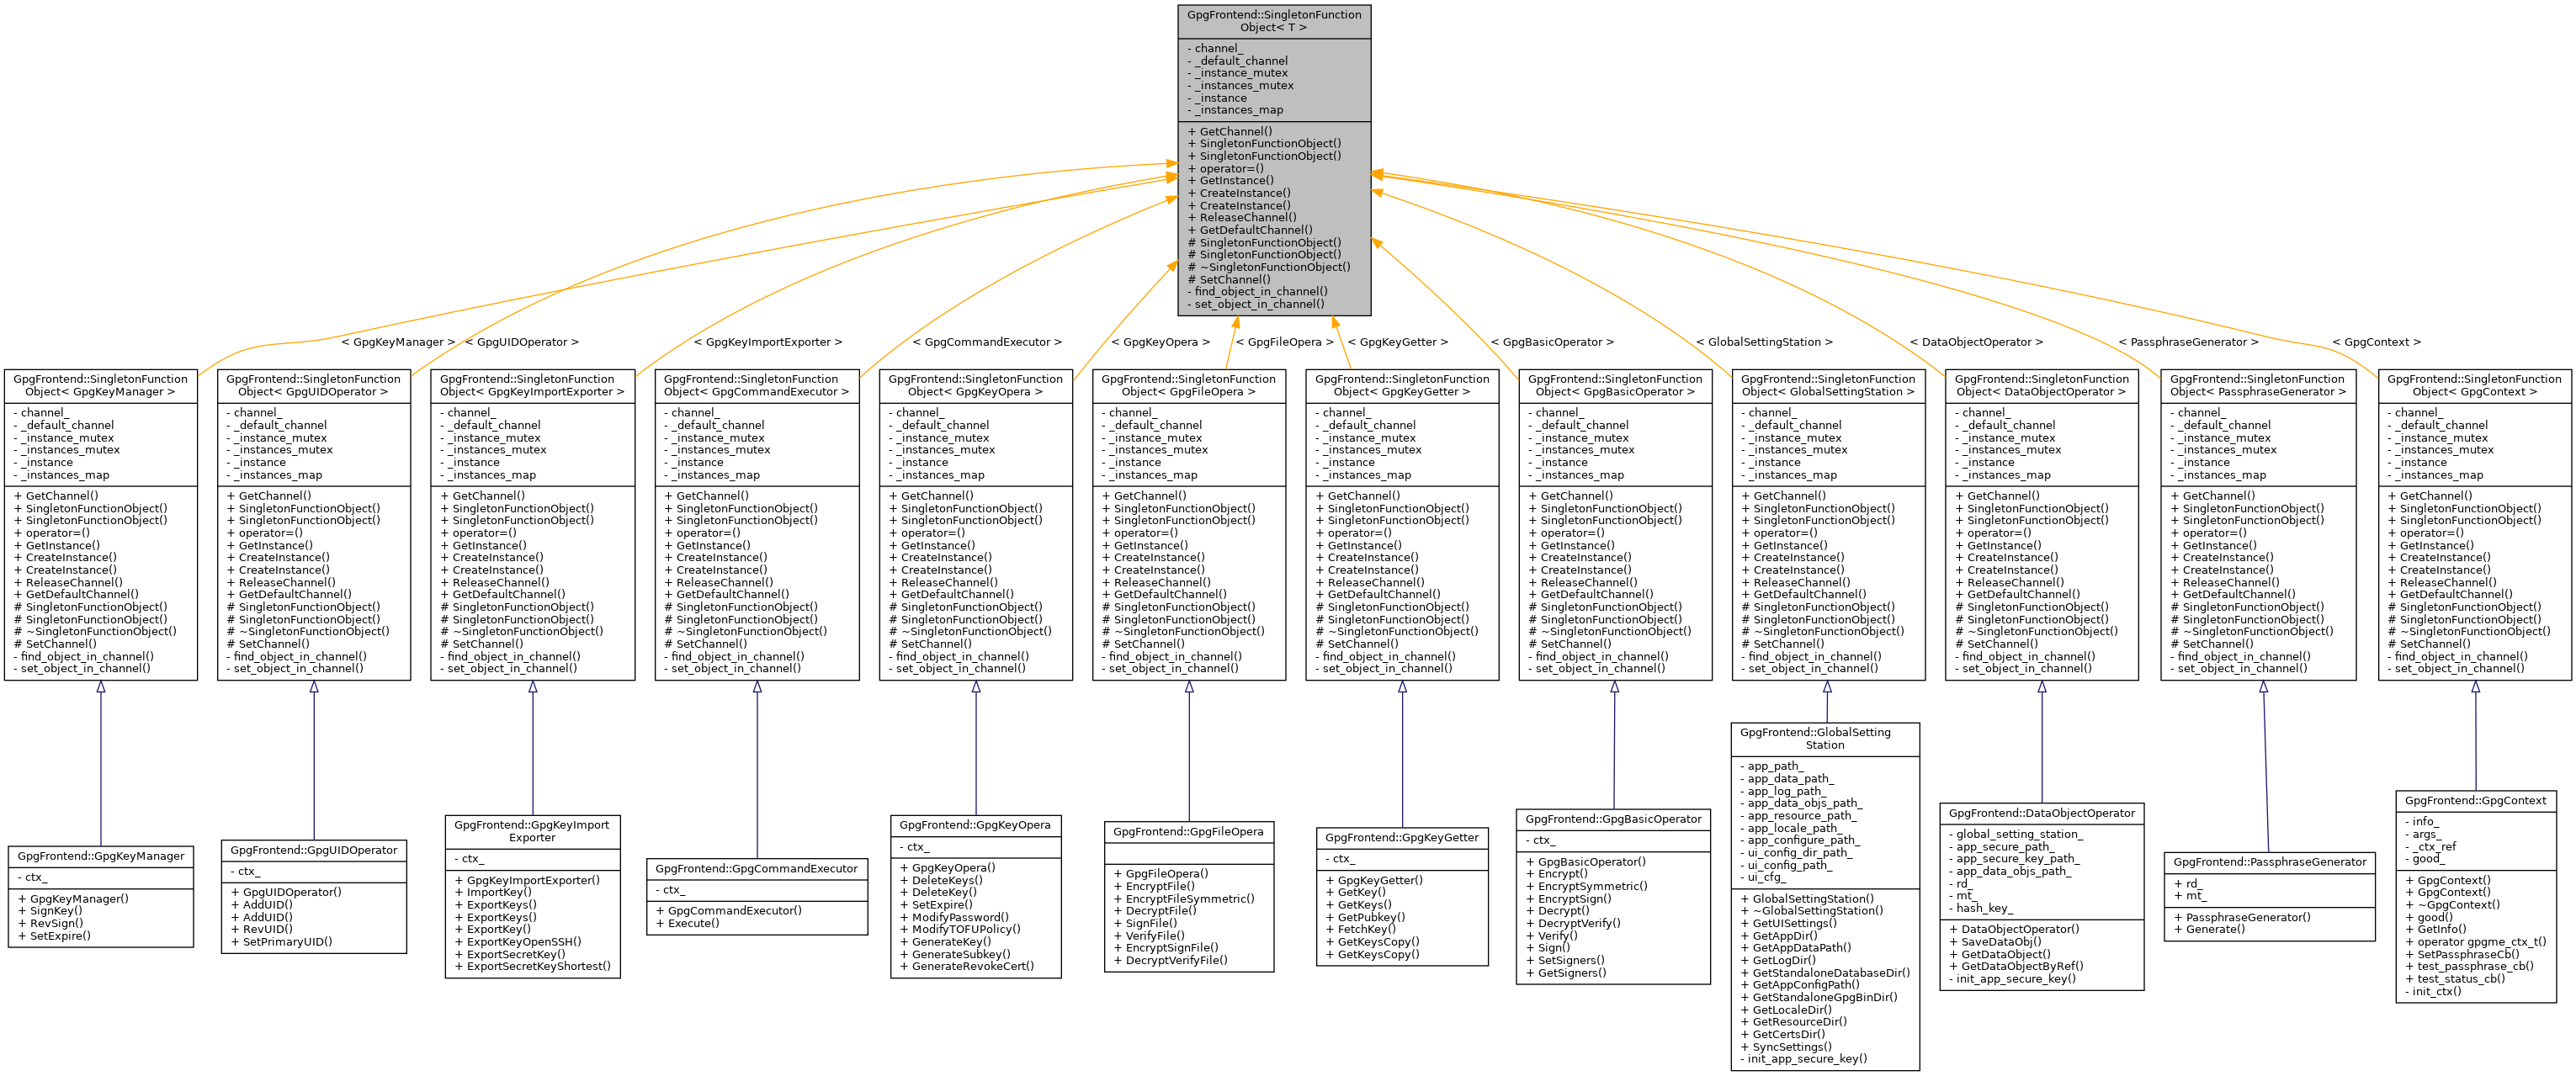This screenshot has height=1076, width=2576.
Task: Click the '< GpgCommandExecutor >' edge label
Action: tap(987, 342)
